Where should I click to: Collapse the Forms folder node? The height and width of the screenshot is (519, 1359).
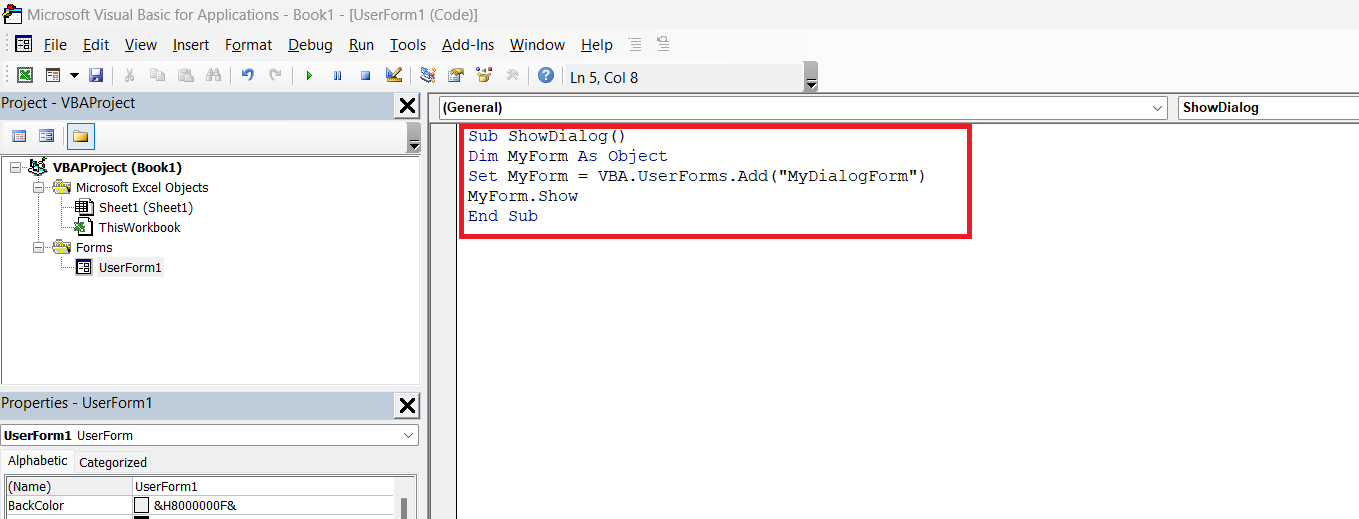click(x=38, y=247)
